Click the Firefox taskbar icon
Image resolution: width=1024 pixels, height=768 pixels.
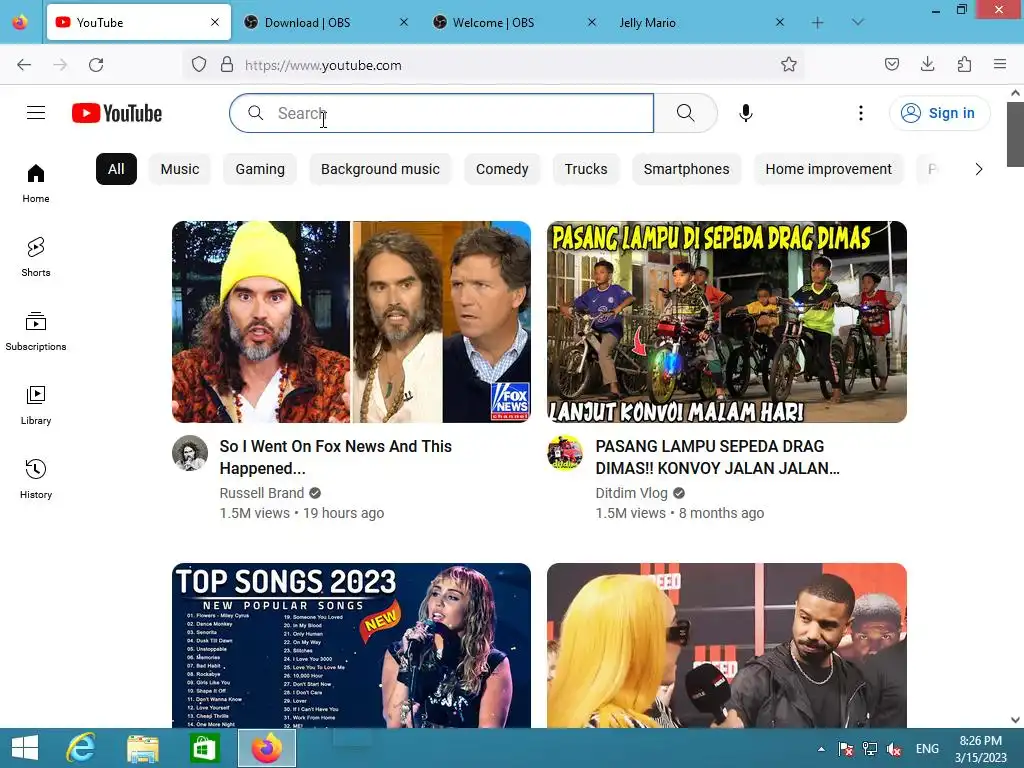(x=267, y=748)
